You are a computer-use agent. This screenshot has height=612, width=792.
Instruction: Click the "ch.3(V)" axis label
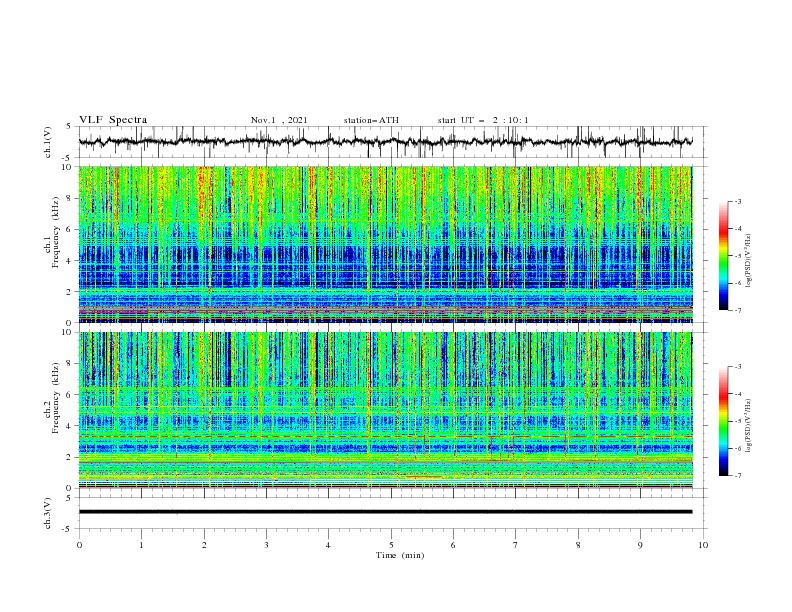[48, 513]
